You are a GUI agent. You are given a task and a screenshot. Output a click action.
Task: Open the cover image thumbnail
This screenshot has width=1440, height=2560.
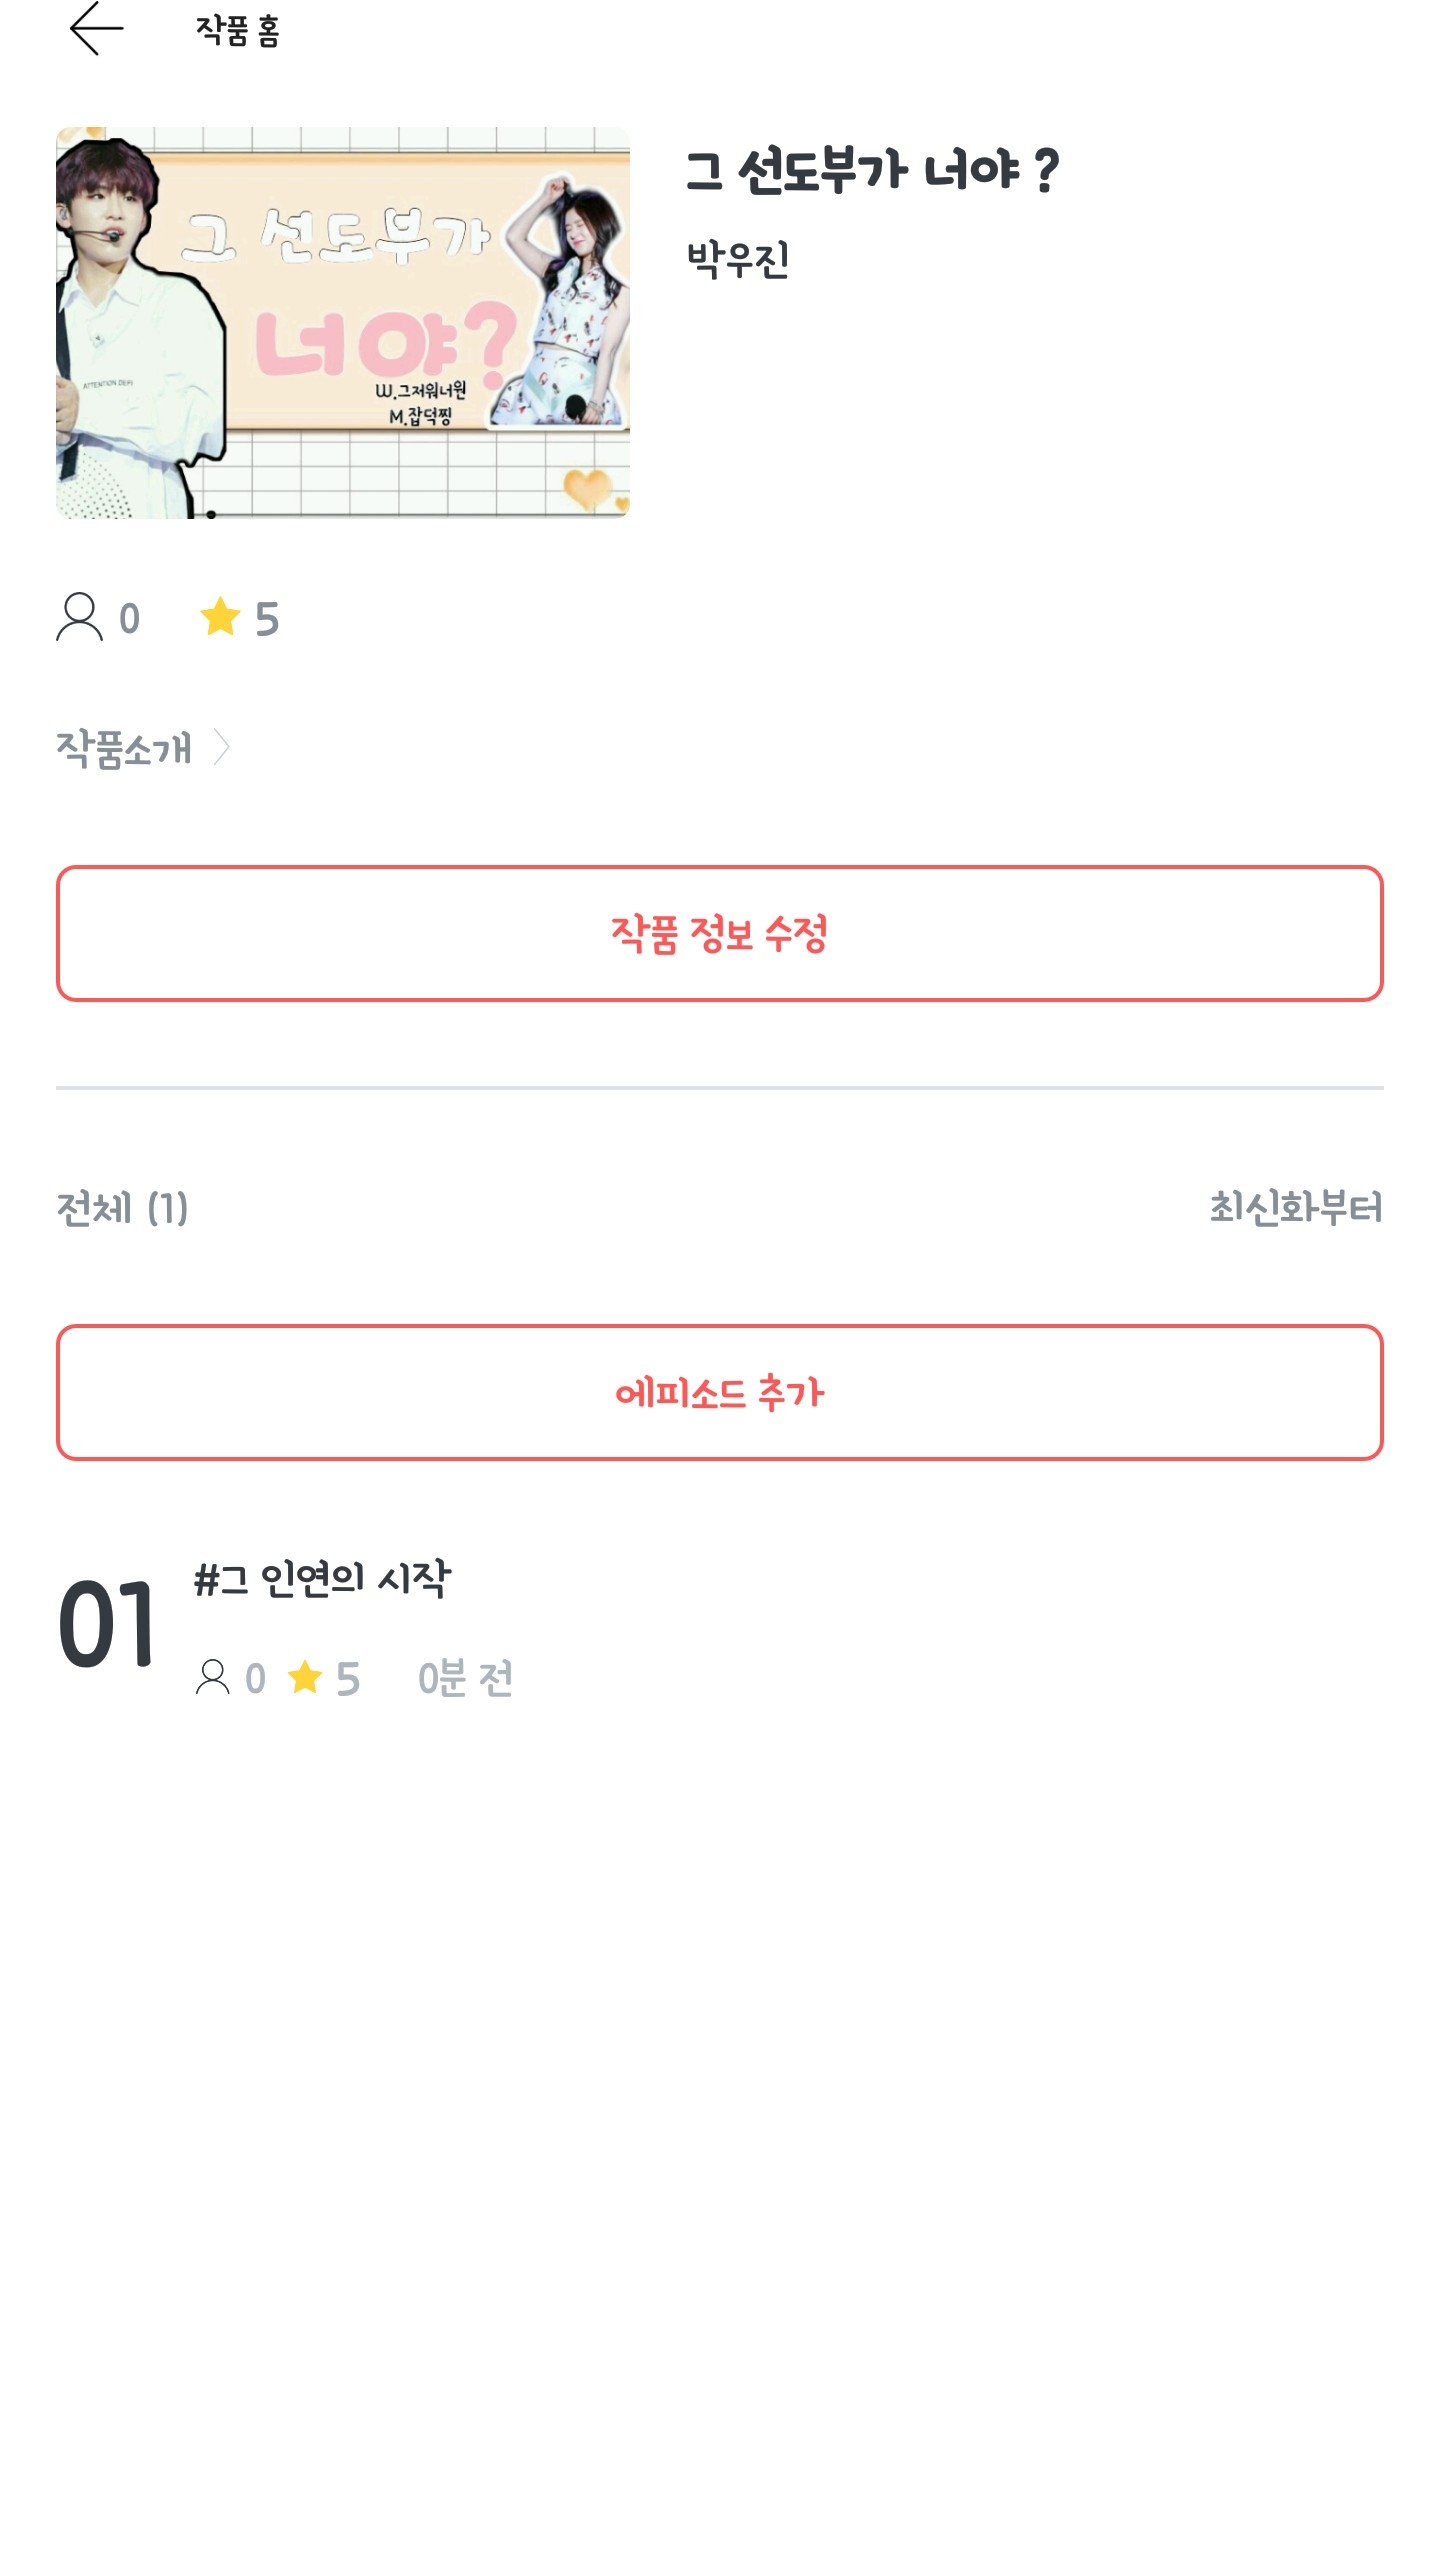[343, 323]
